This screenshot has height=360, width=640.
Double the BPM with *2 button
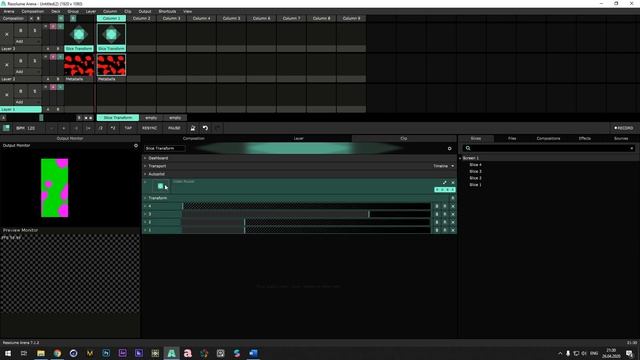(113, 128)
